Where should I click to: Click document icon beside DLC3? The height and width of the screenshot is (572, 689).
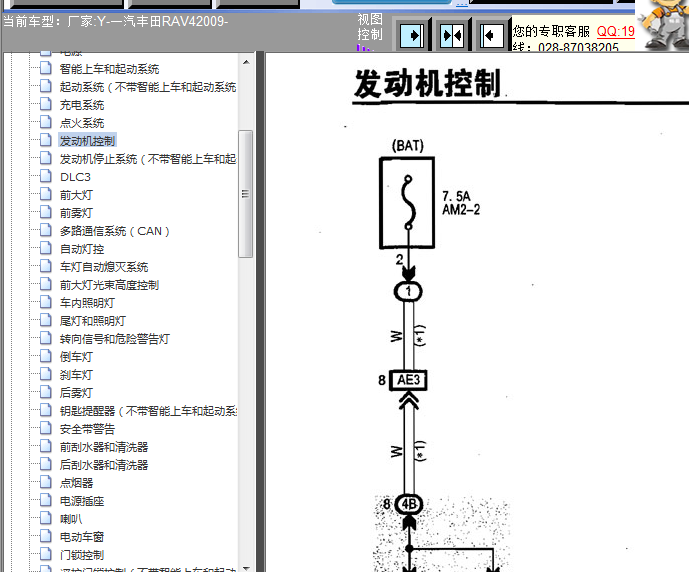[46, 176]
